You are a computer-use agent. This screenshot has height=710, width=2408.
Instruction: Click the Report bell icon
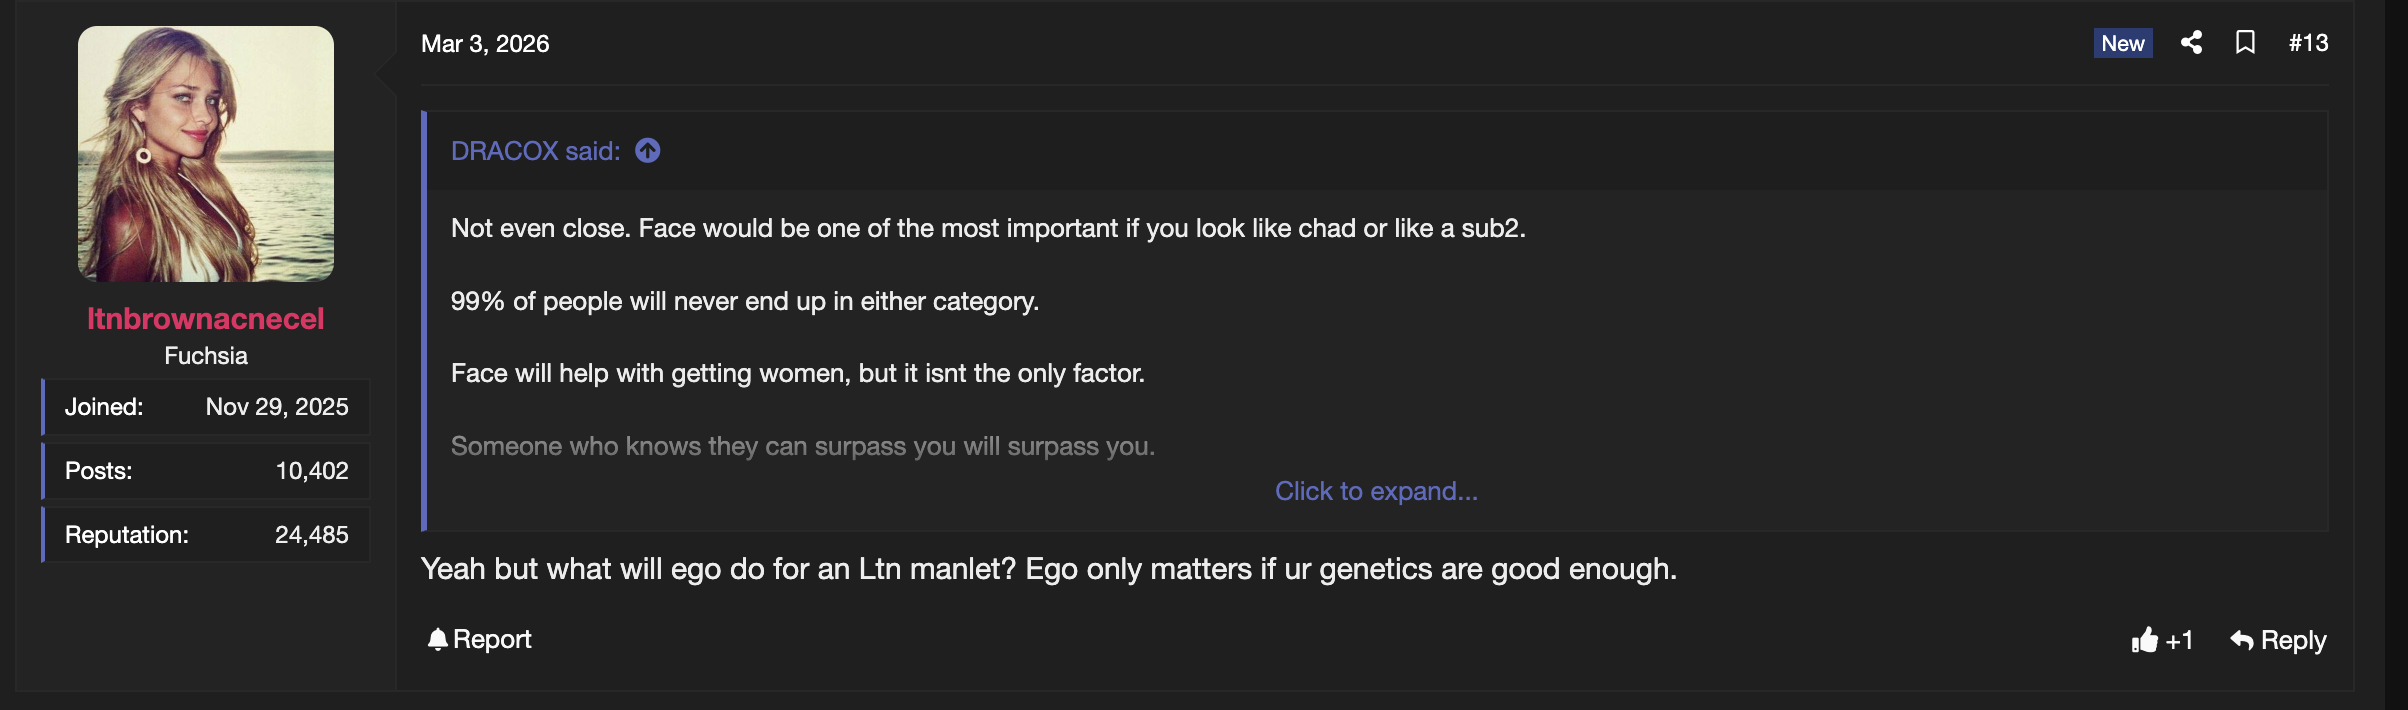pos(437,639)
